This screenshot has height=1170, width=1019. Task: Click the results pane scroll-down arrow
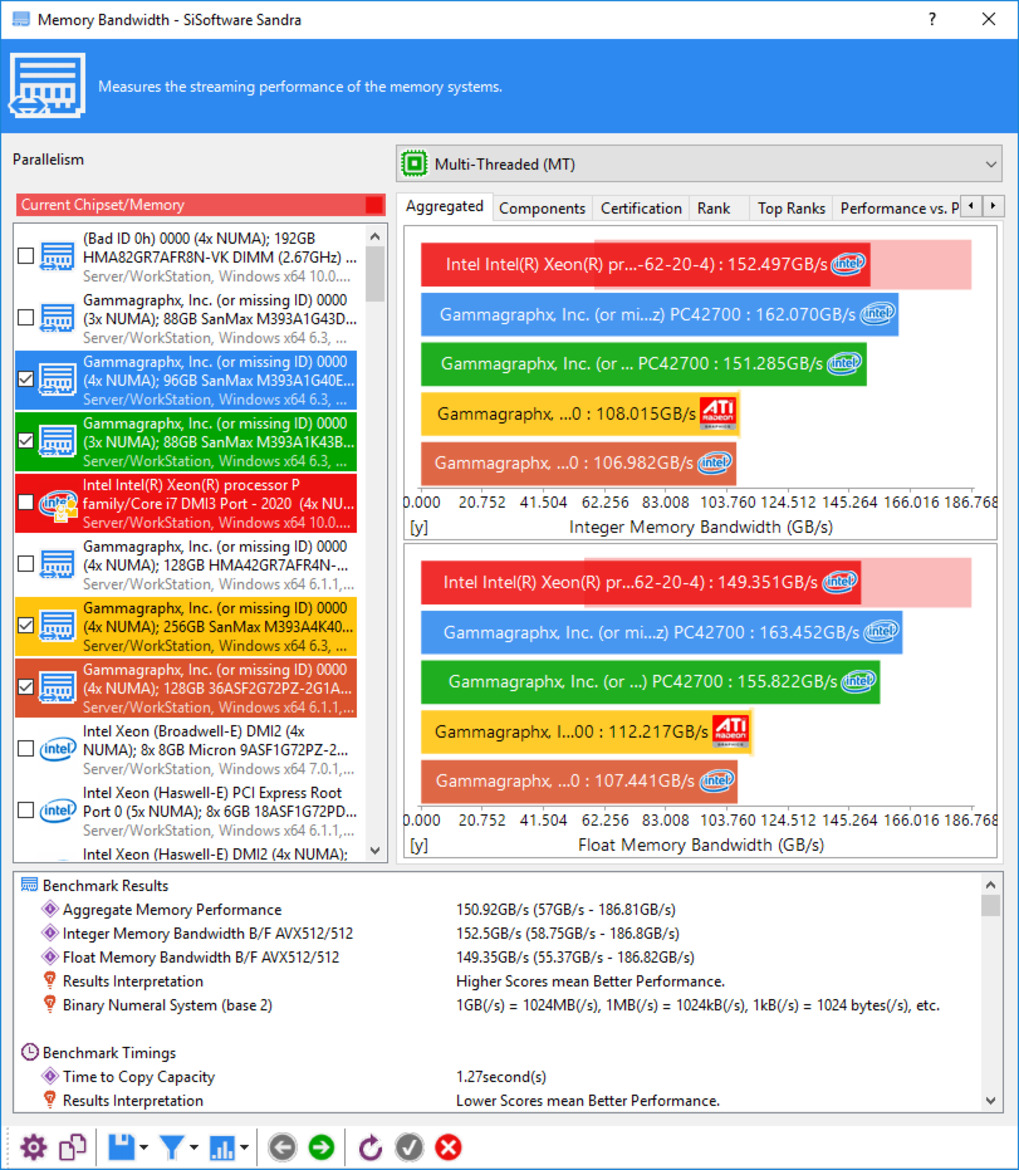991,1101
